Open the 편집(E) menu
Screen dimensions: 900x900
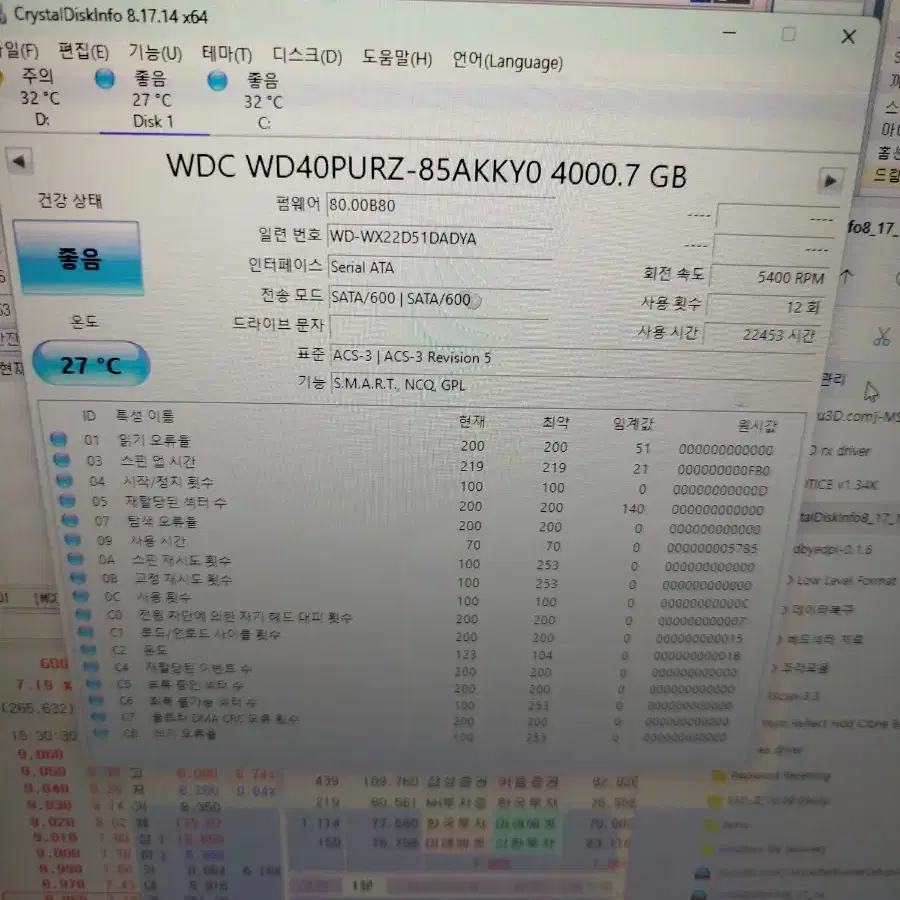[84, 52]
